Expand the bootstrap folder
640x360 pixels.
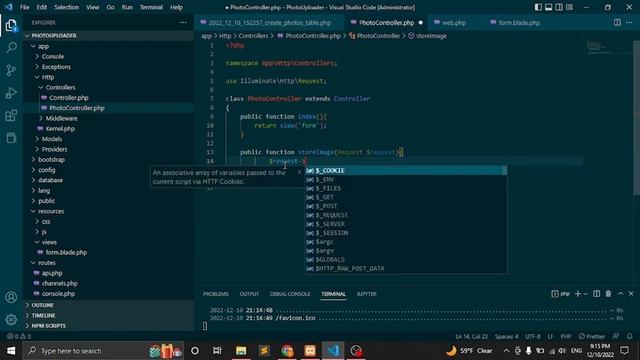pyautogui.click(x=51, y=160)
